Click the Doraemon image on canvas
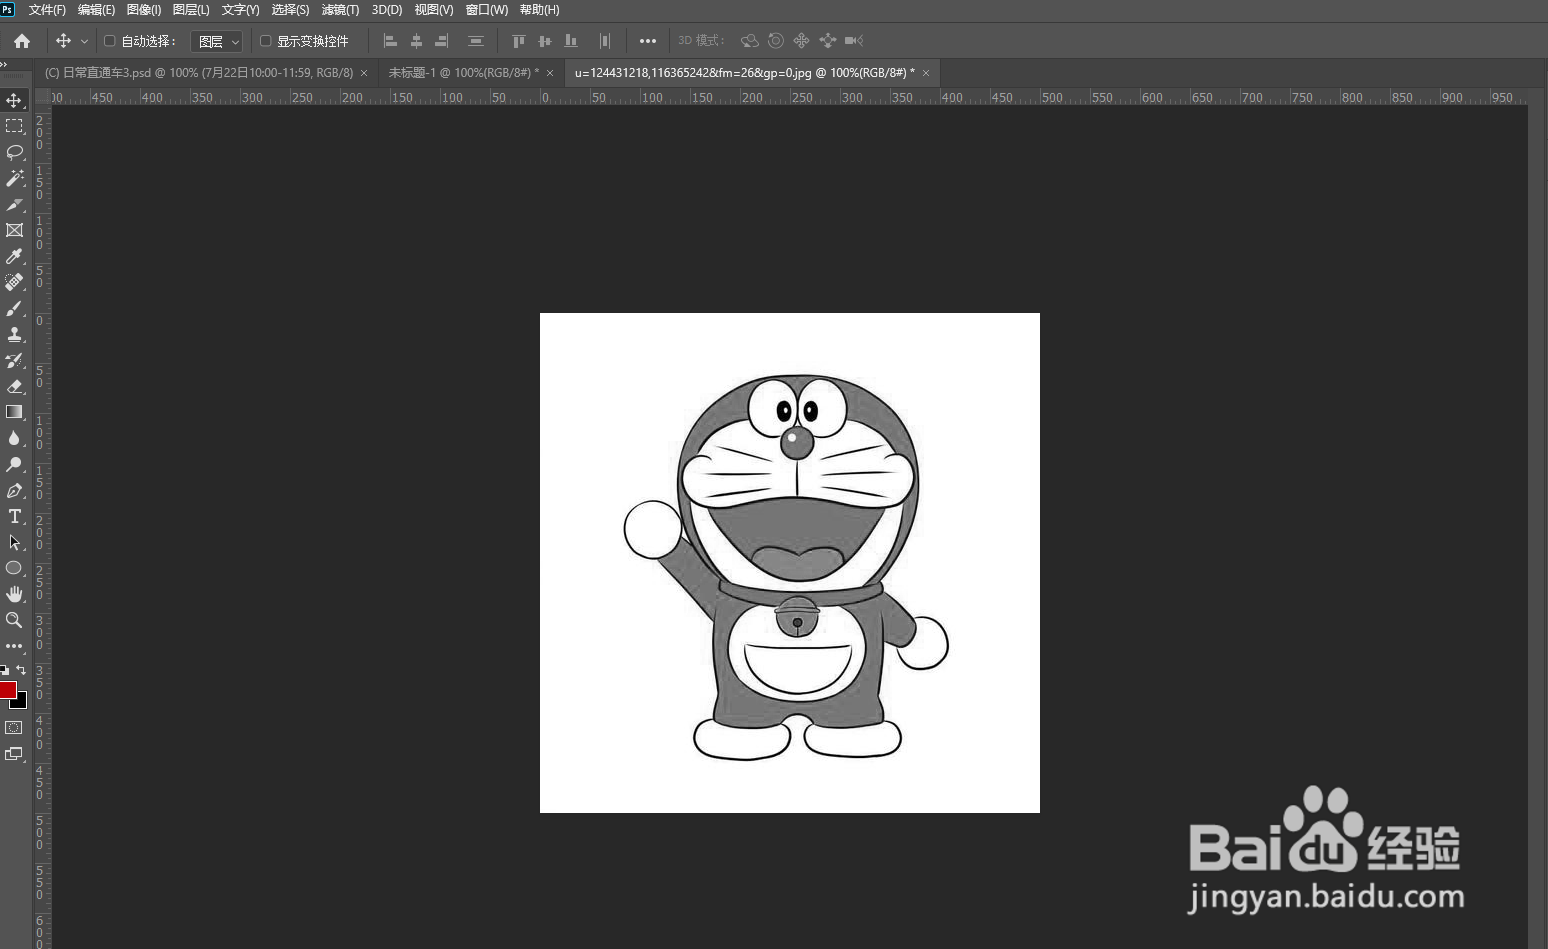 tap(790, 563)
